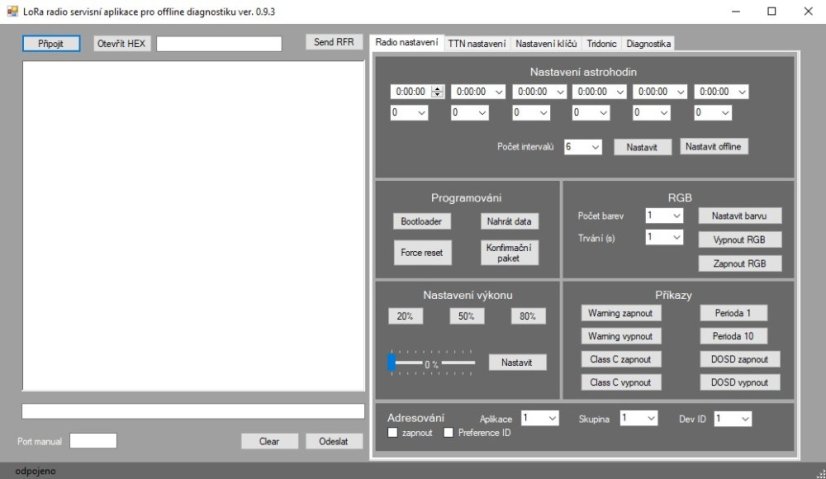Click the Nastavit offline button
The image size is (826, 479).
(x=713, y=146)
